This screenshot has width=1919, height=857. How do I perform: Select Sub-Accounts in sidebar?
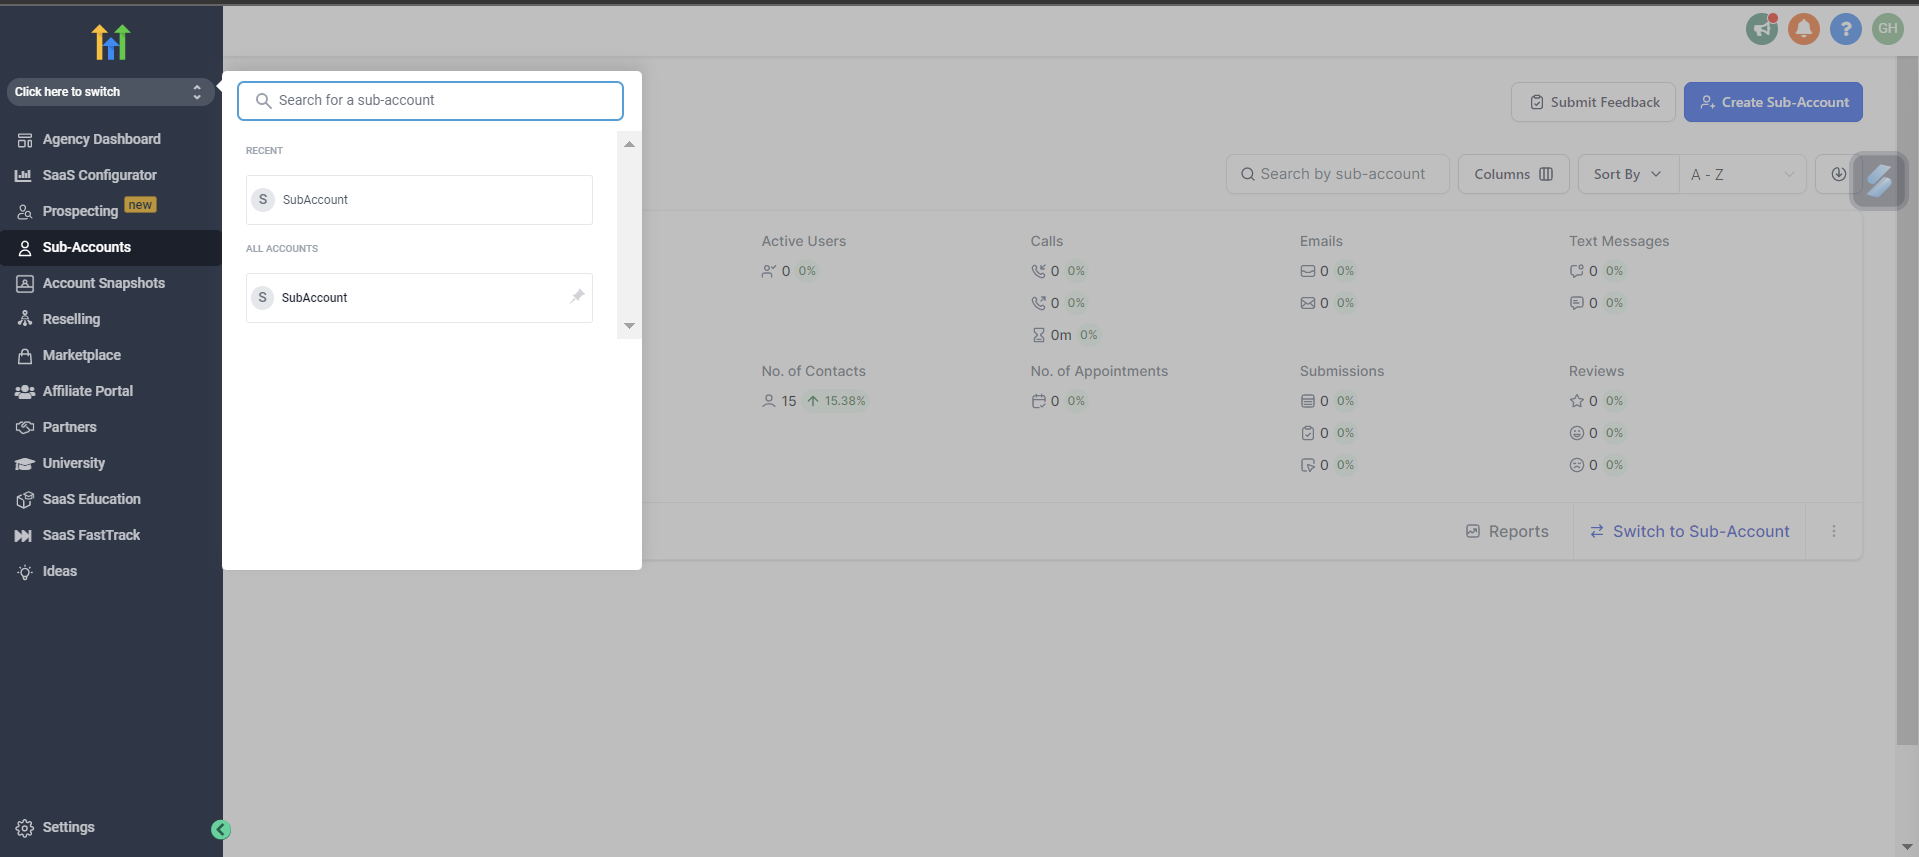click(110, 248)
